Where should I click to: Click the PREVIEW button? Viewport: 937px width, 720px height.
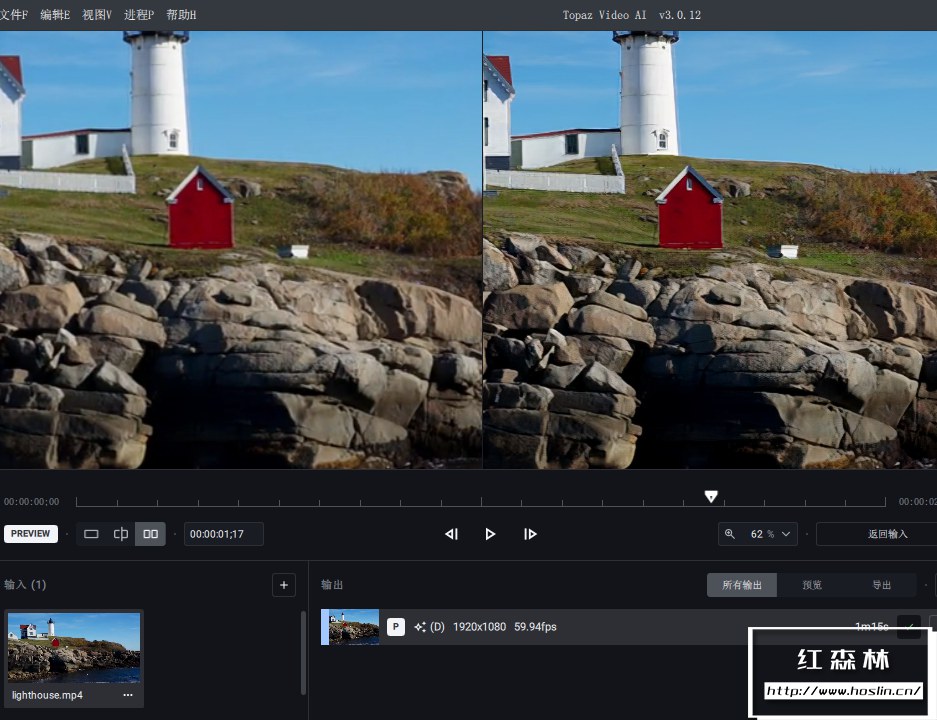click(30, 534)
